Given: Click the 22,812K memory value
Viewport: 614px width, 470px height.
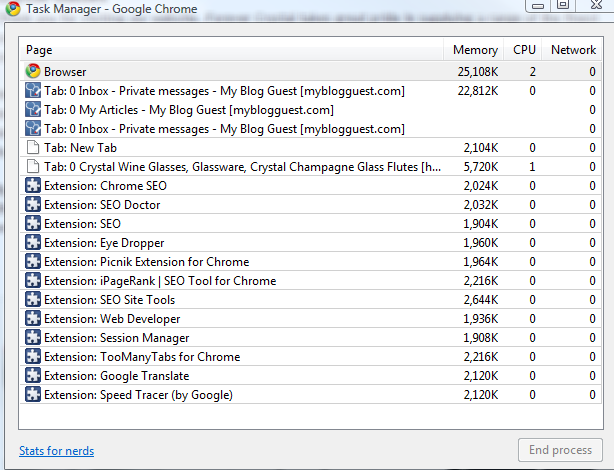Looking at the screenshot, I should click(x=478, y=91).
